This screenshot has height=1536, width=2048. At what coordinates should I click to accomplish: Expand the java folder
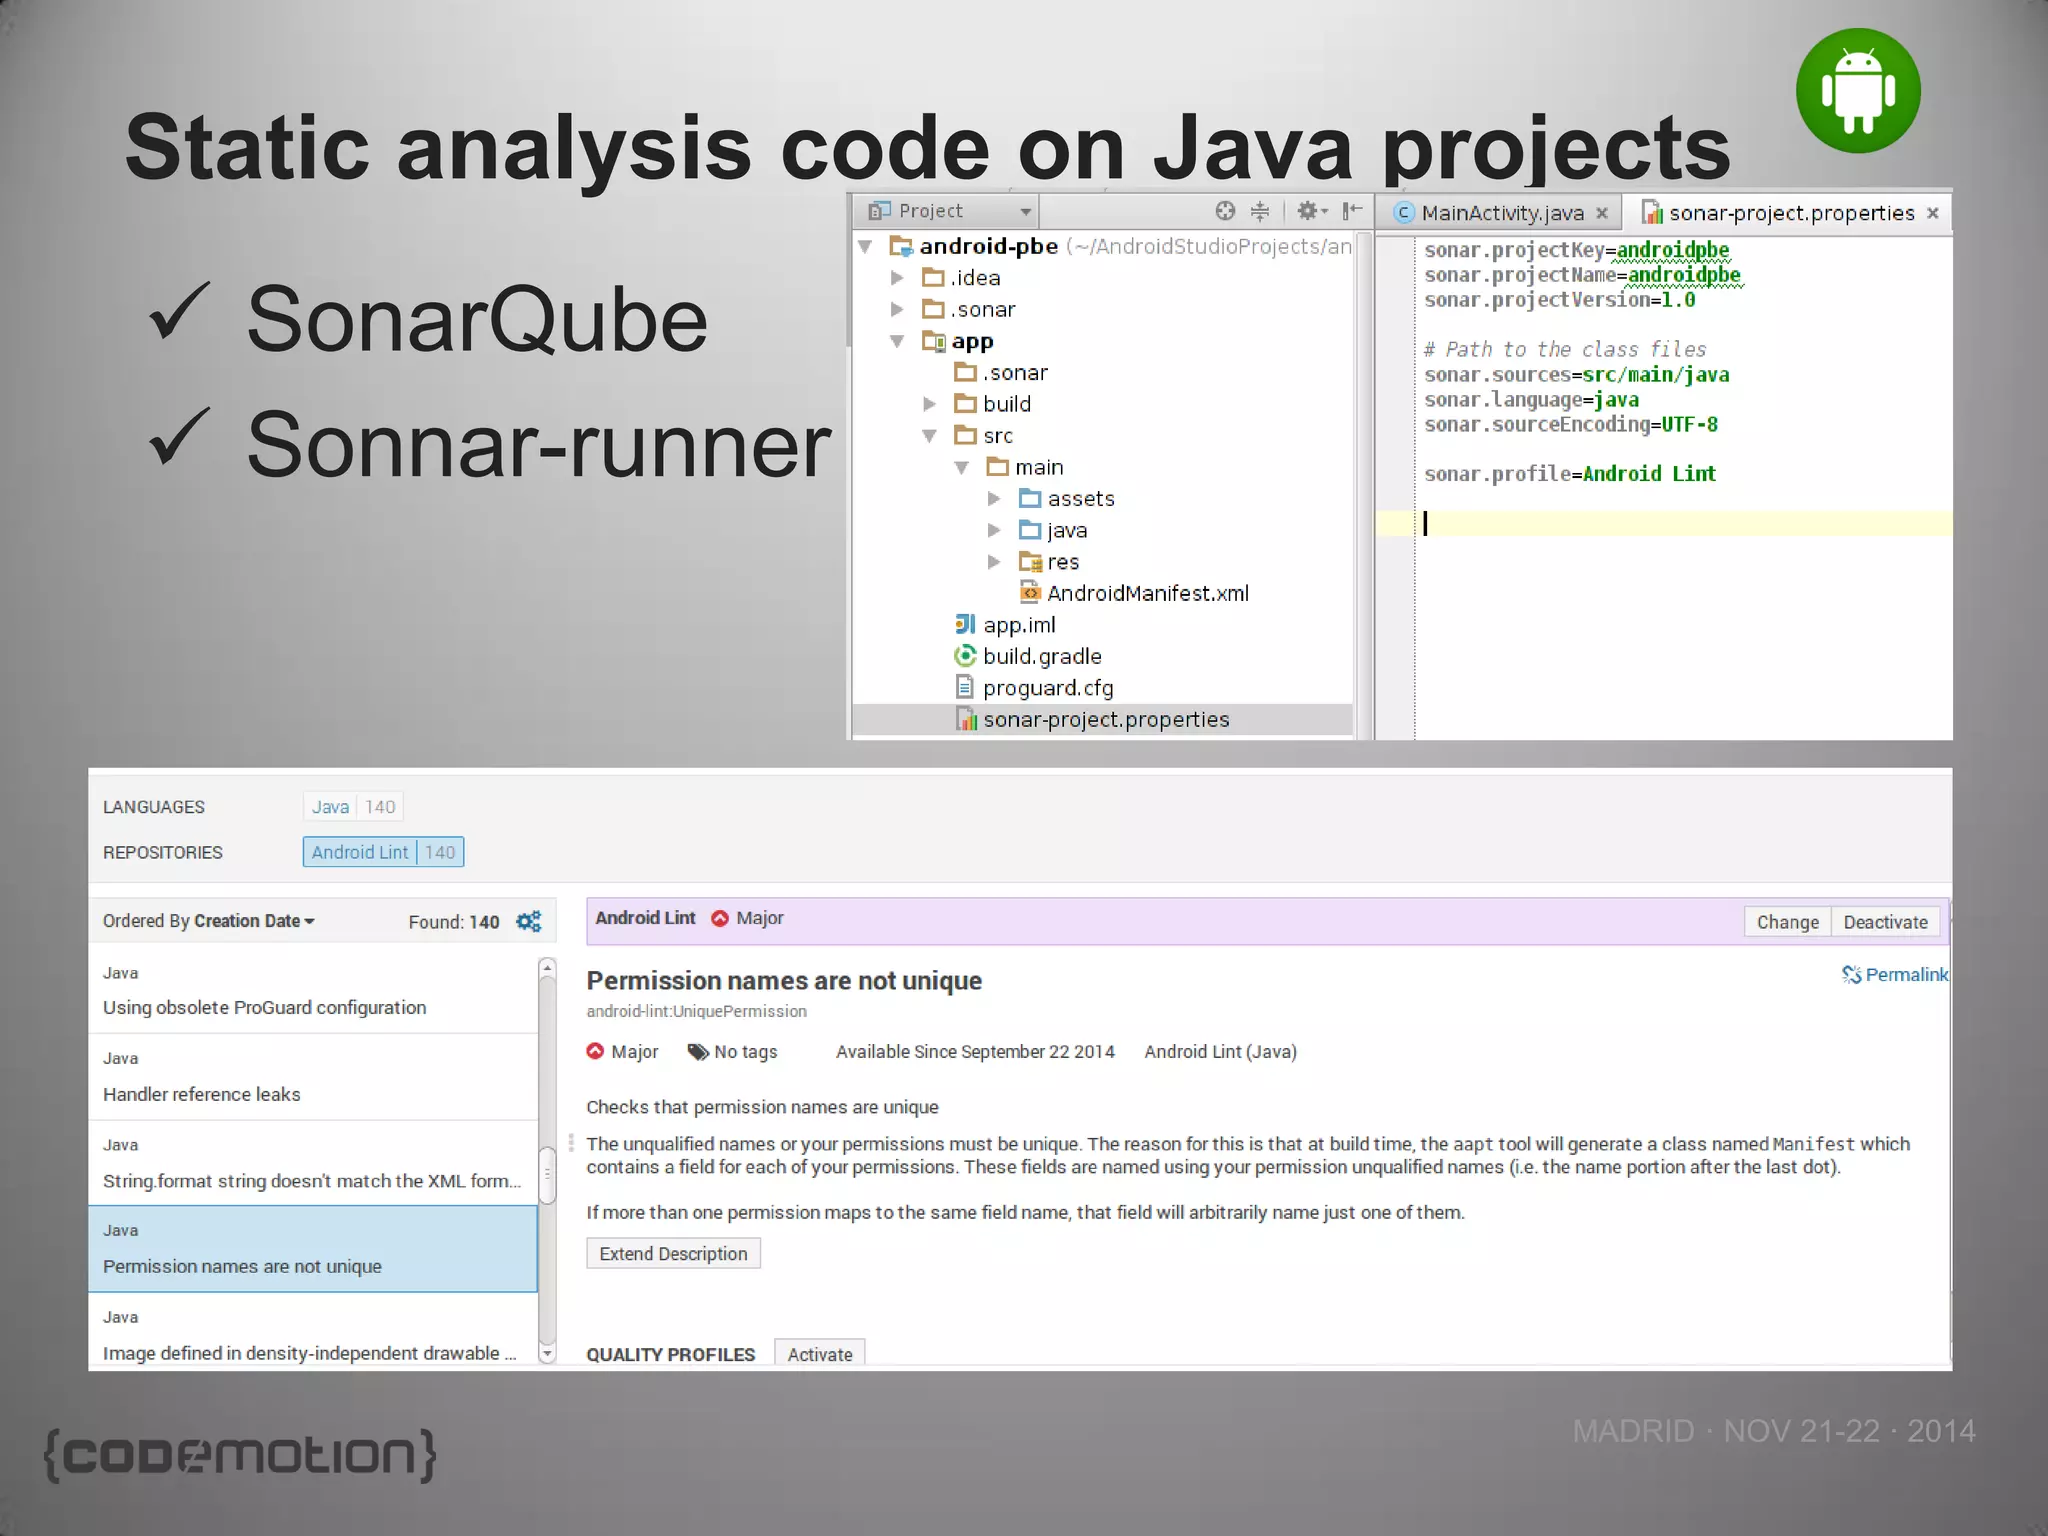pos(993,531)
